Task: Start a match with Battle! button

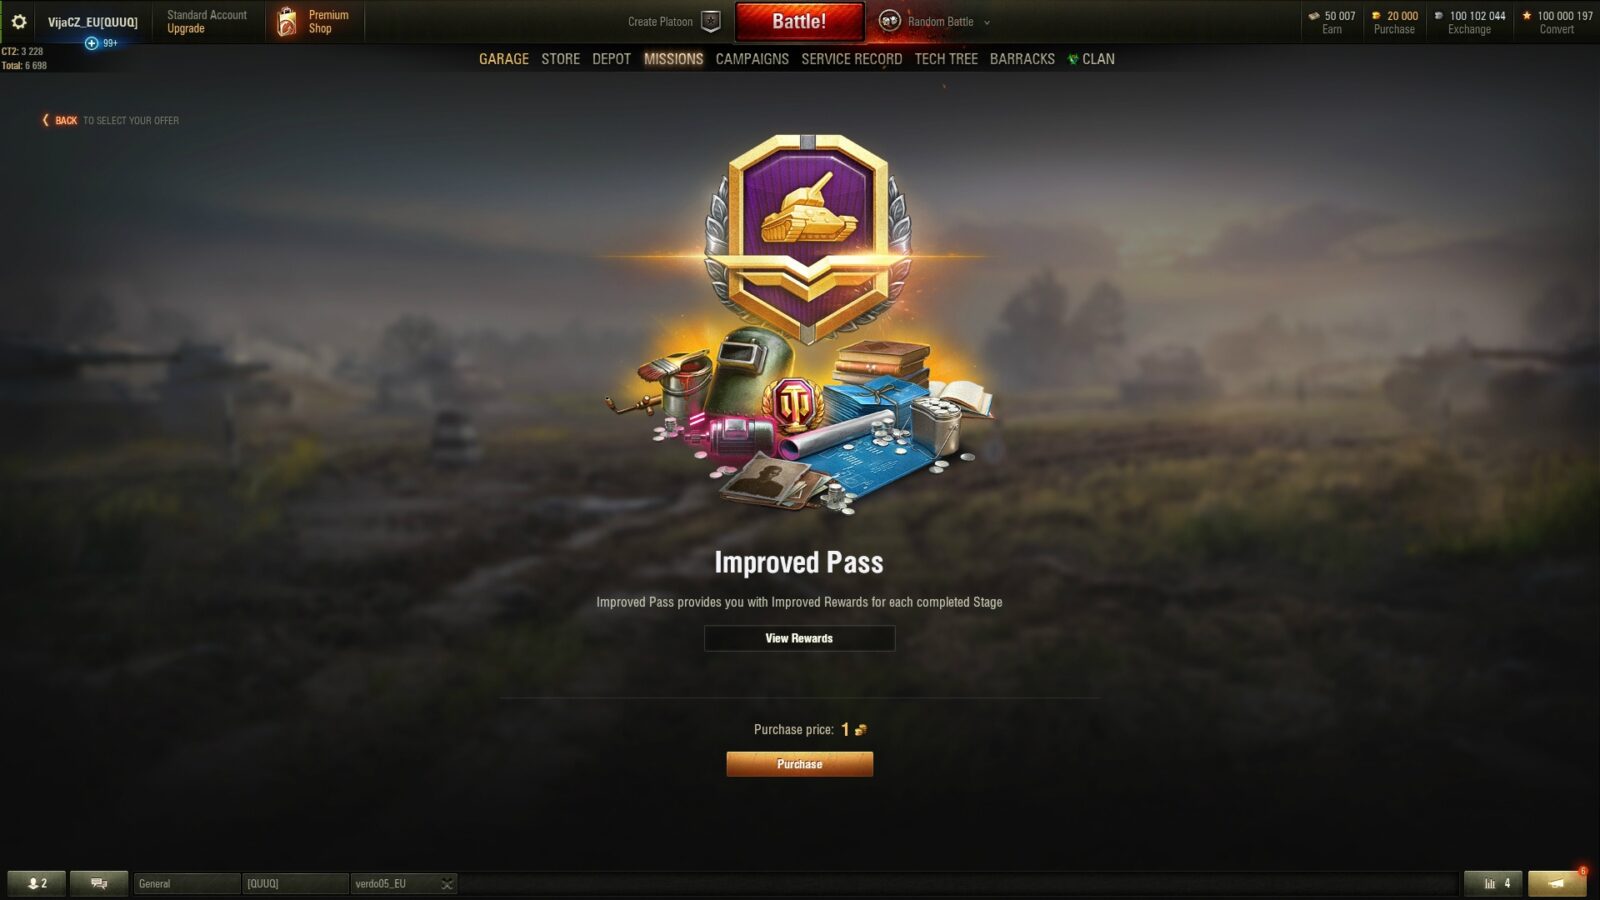Action: (x=799, y=21)
